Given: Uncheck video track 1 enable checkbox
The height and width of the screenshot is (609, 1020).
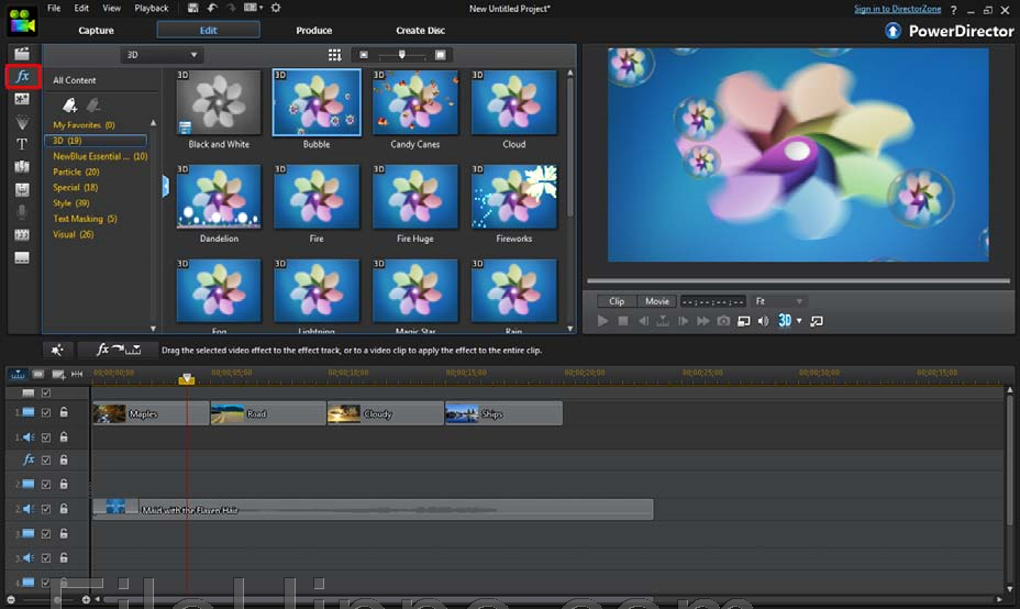Looking at the screenshot, I should [46, 413].
